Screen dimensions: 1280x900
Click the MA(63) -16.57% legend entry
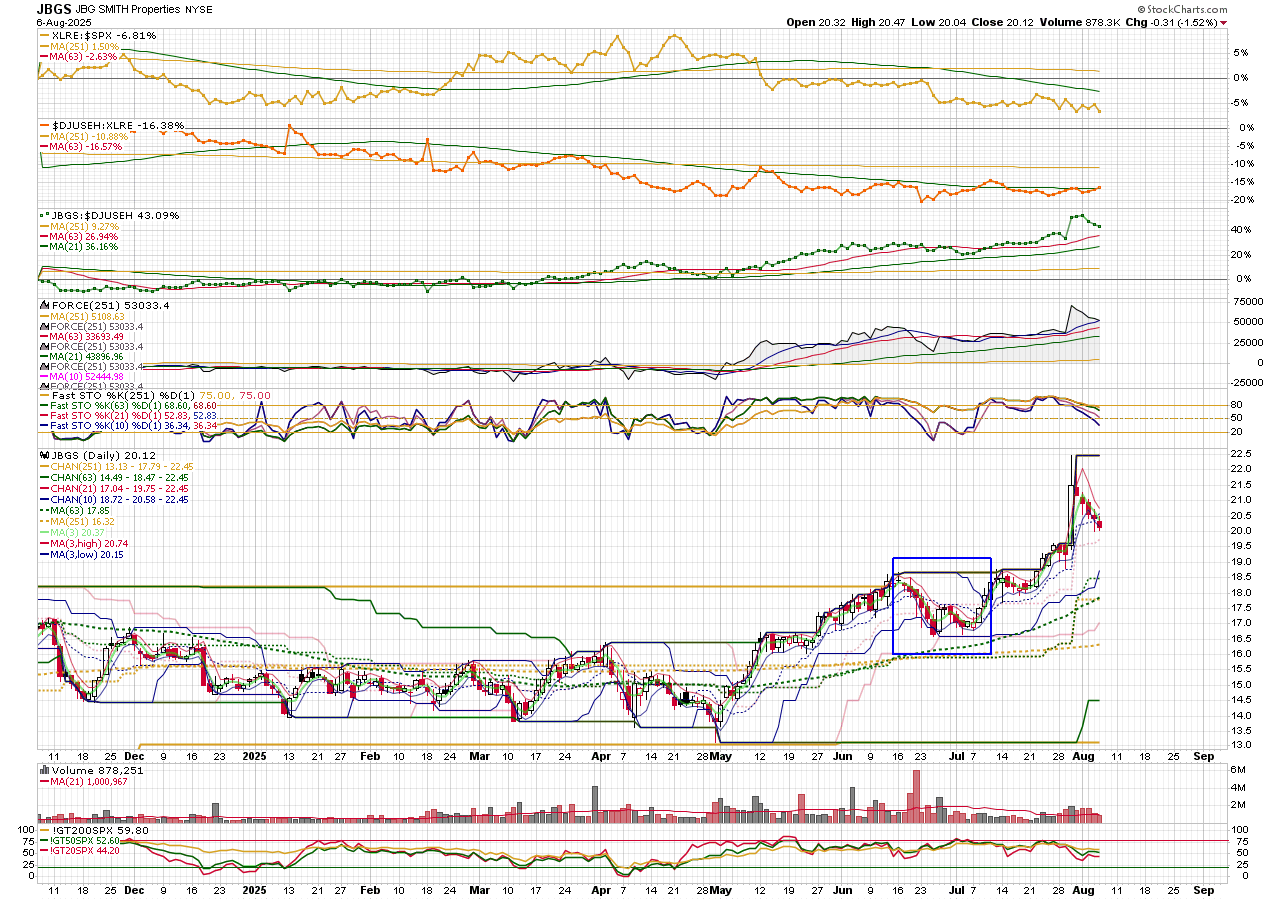coord(87,146)
